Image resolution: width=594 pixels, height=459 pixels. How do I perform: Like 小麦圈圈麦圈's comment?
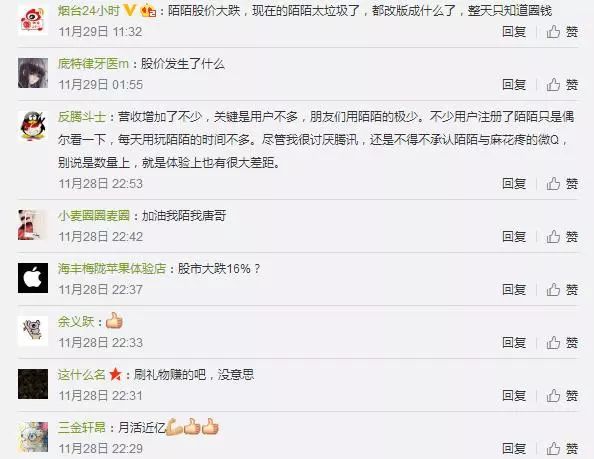pos(562,237)
